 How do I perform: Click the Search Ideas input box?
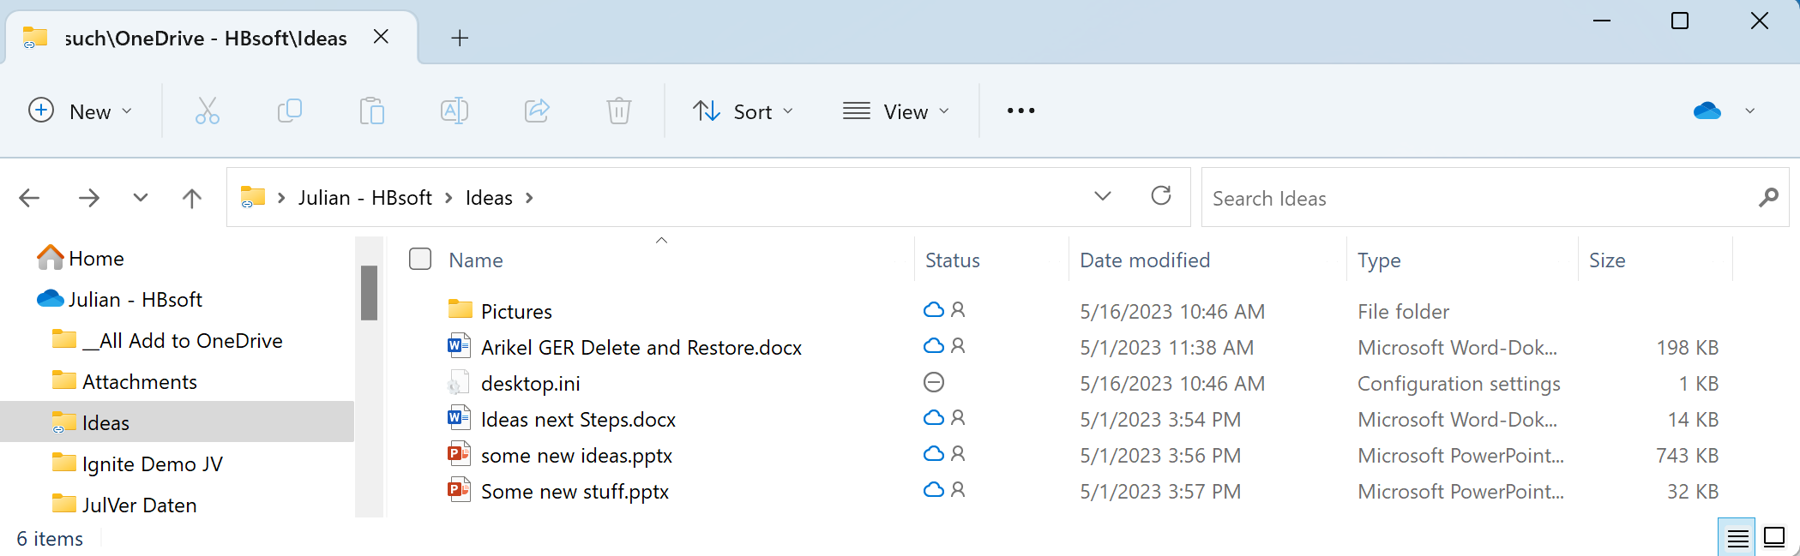[1480, 198]
